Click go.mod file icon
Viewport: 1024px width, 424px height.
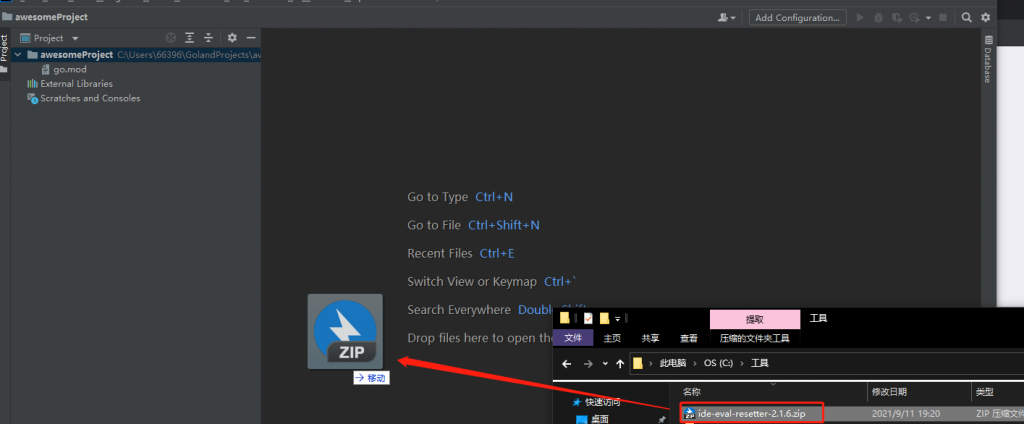(x=46, y=69)
